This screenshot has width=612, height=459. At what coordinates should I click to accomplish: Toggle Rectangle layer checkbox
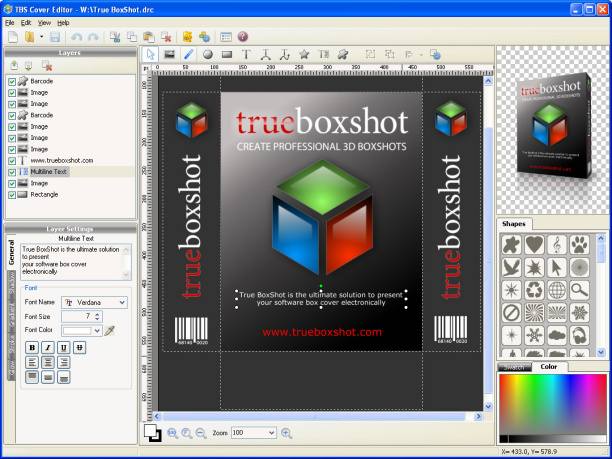pyautogui.click(x=12, y=195)
